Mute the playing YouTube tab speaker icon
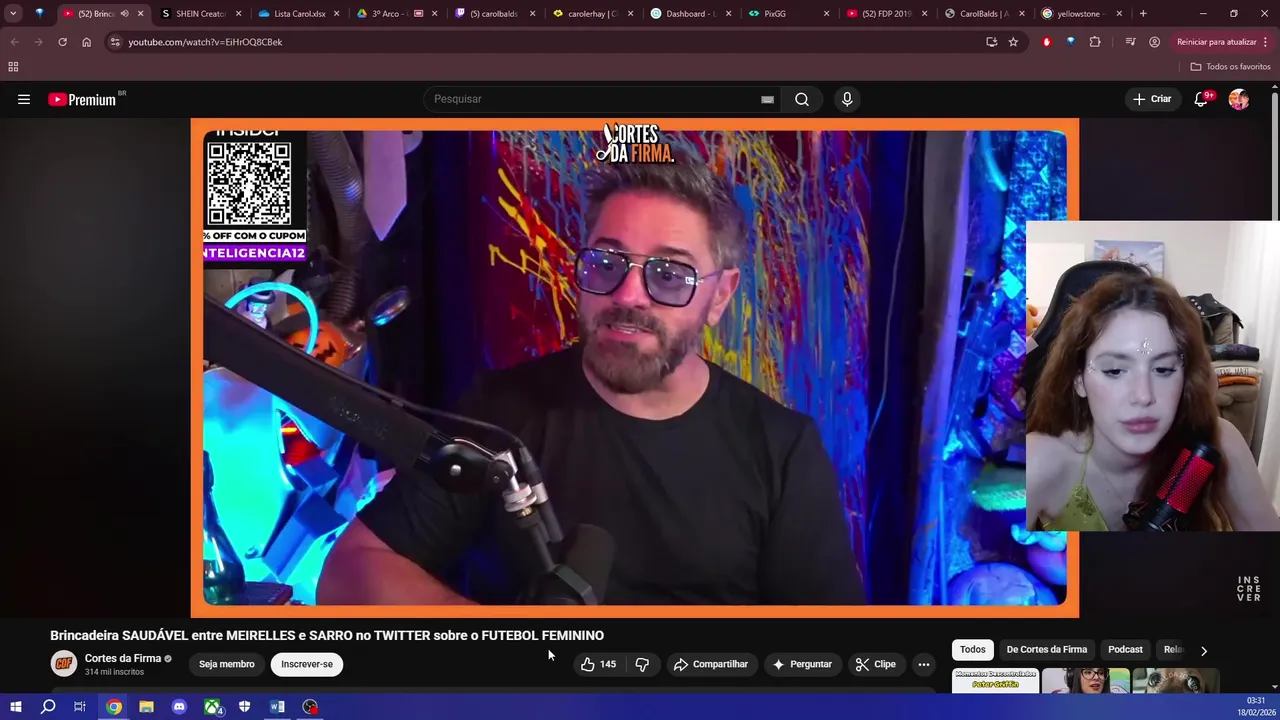 124,14
